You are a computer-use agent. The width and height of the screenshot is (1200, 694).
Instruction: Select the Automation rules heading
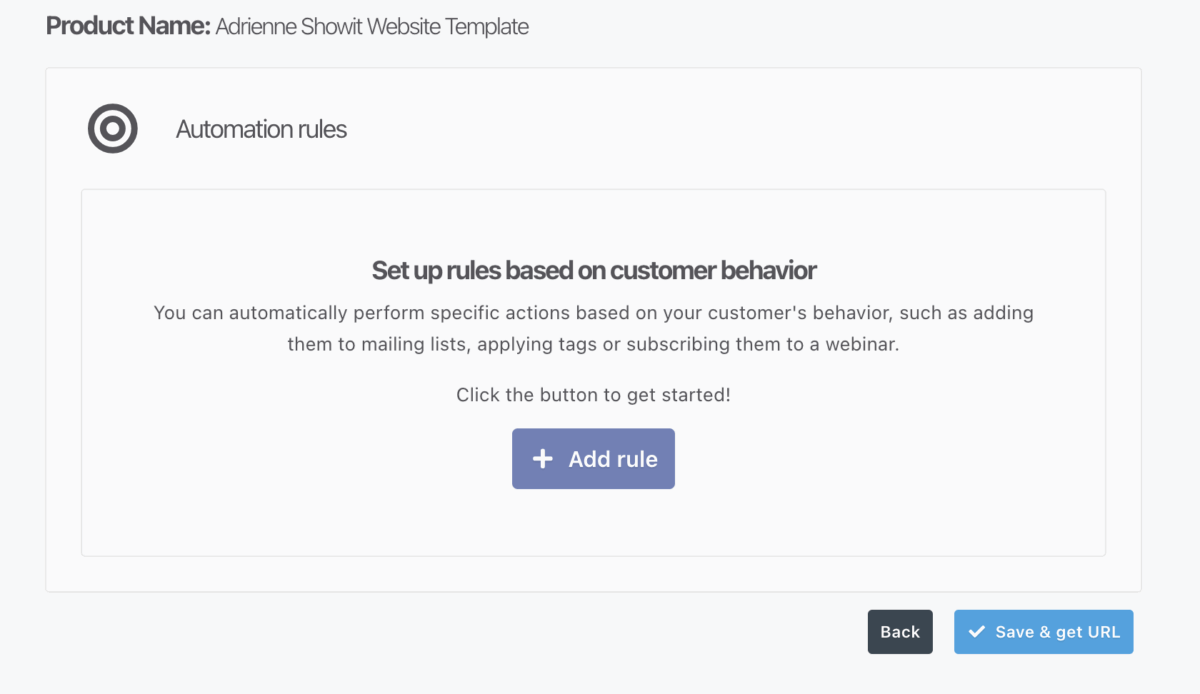pyautogui.click(x=261, y=129)
